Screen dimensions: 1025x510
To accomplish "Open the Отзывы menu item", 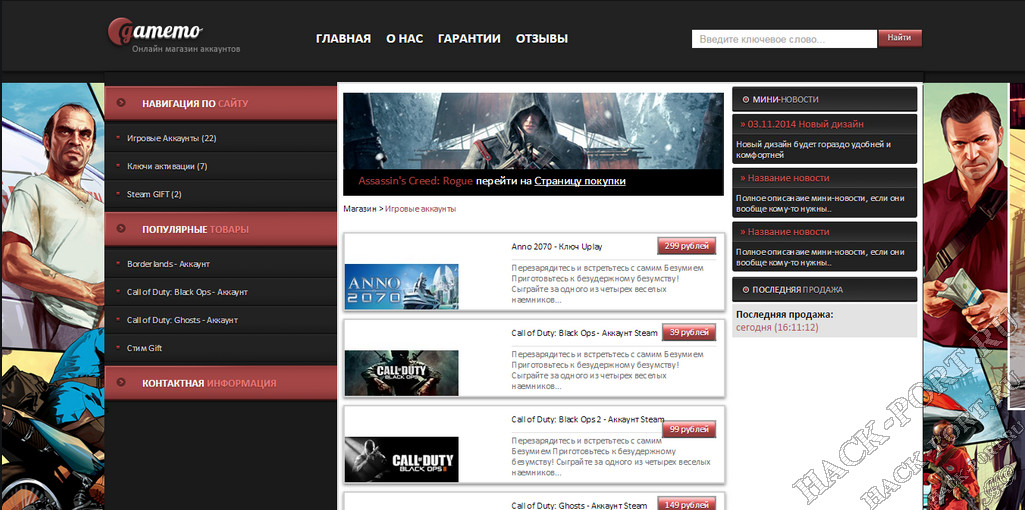I will click(541, 39).
